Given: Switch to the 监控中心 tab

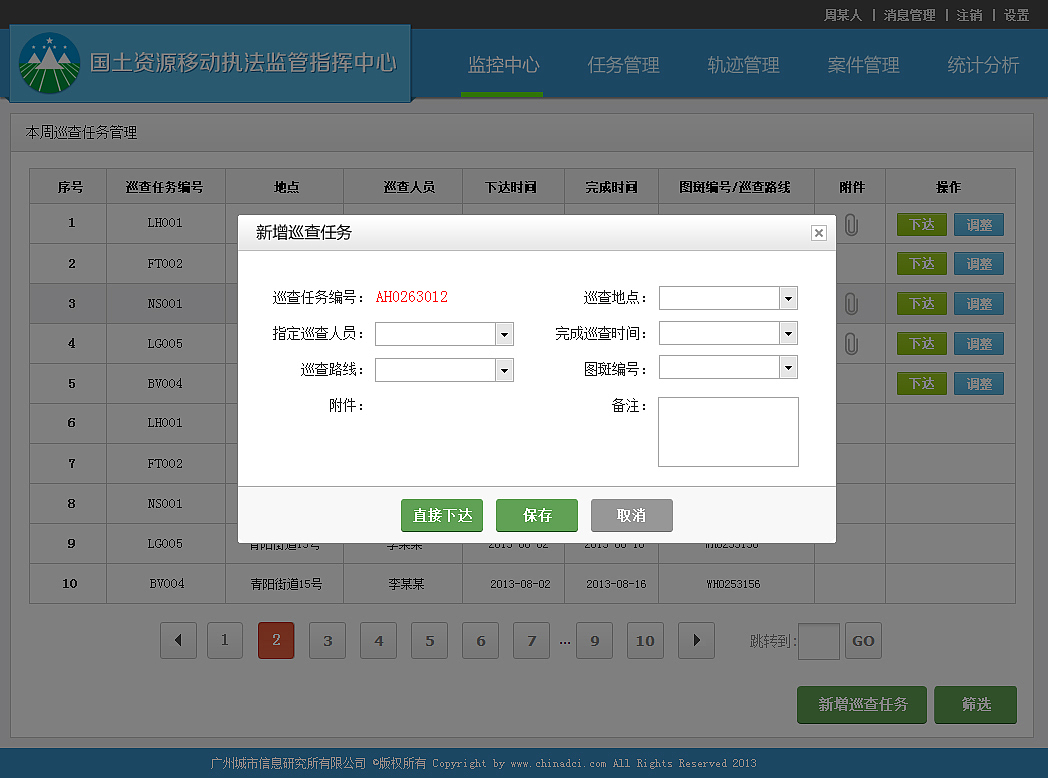Looking at the screenshot, I should pyautogui.click(x=503, y=65).
